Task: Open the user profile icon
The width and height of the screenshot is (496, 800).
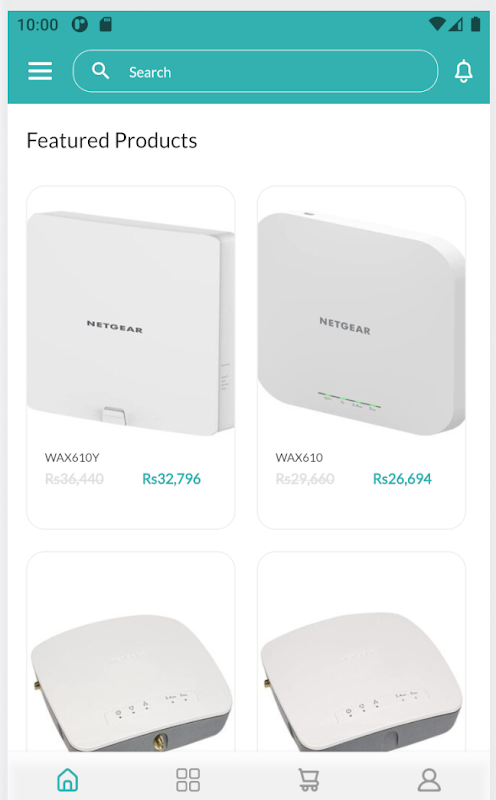Action: point(429,780)
